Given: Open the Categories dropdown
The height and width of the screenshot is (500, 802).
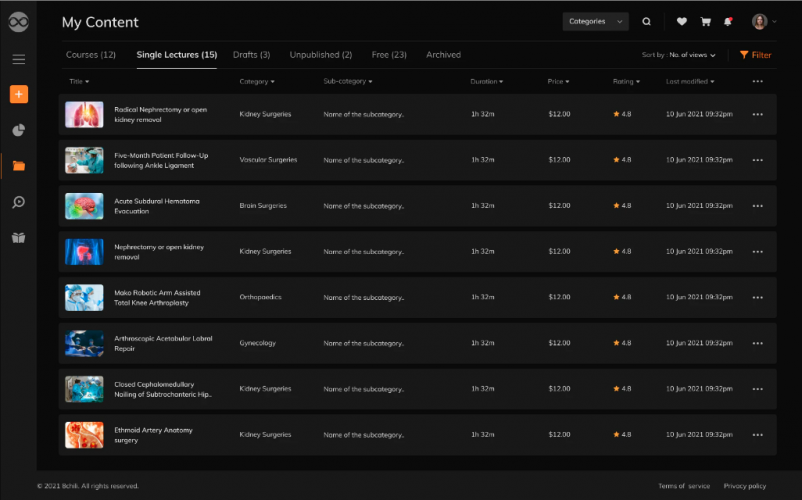Looking at the screenshot, I should coord(595,22).
